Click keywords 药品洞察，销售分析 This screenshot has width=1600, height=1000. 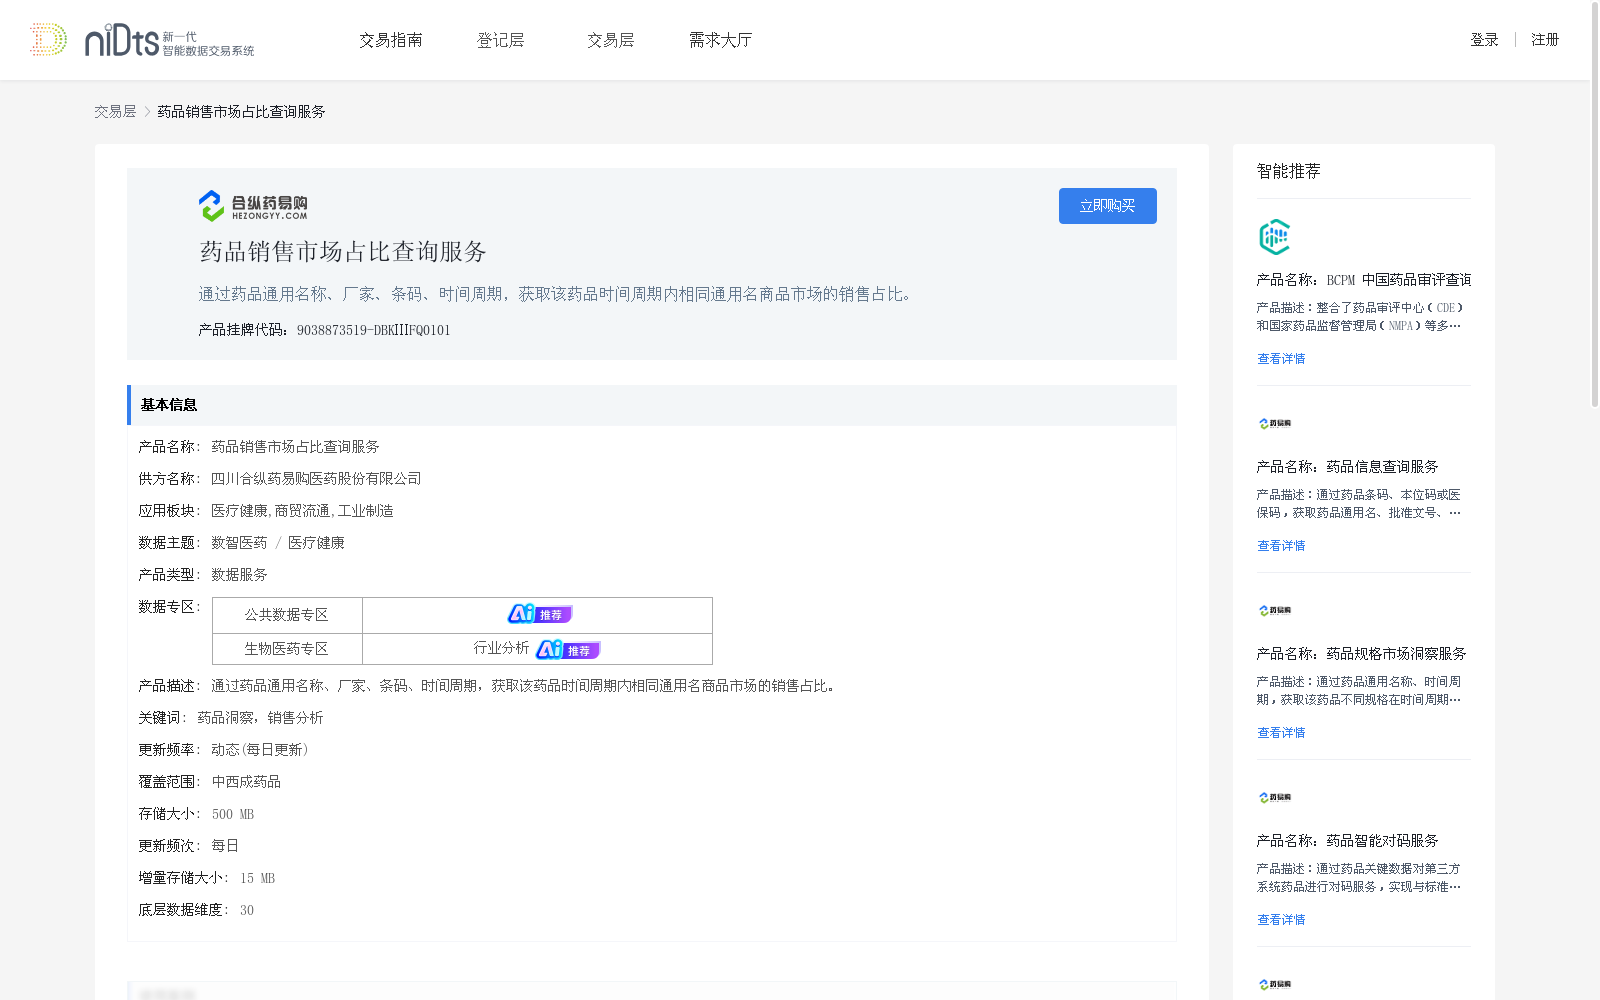260,718
